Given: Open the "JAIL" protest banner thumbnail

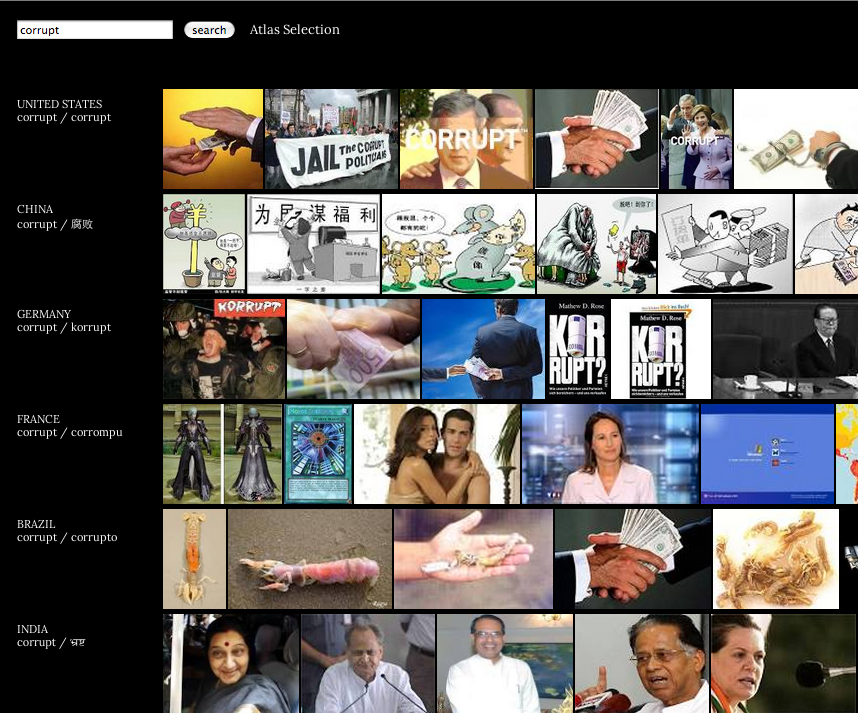Looking at the screenshot, I should click(x=331, y=139).
